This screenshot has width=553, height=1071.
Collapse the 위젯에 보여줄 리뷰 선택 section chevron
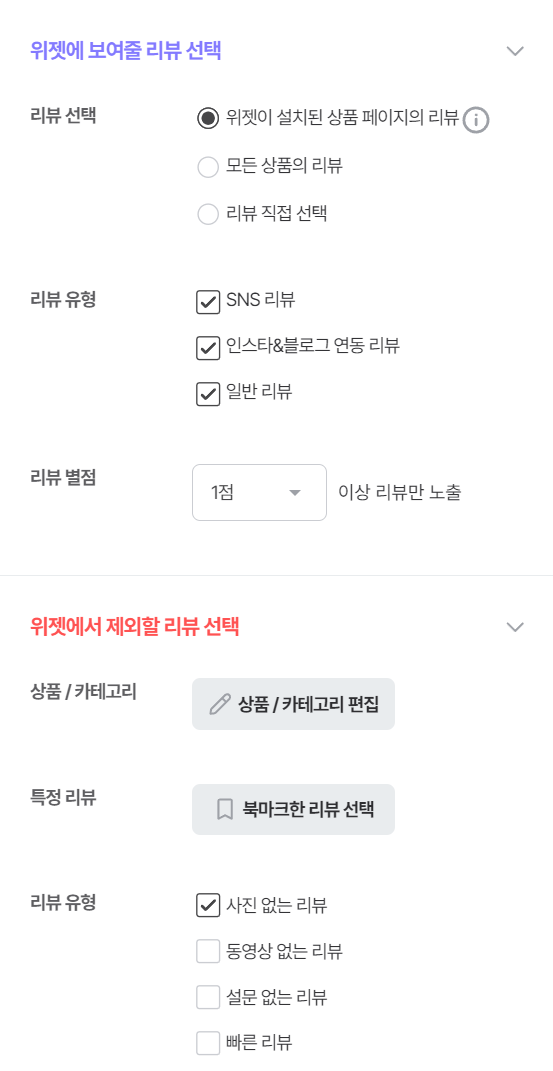pyautogui.click(x=515, y=51)
